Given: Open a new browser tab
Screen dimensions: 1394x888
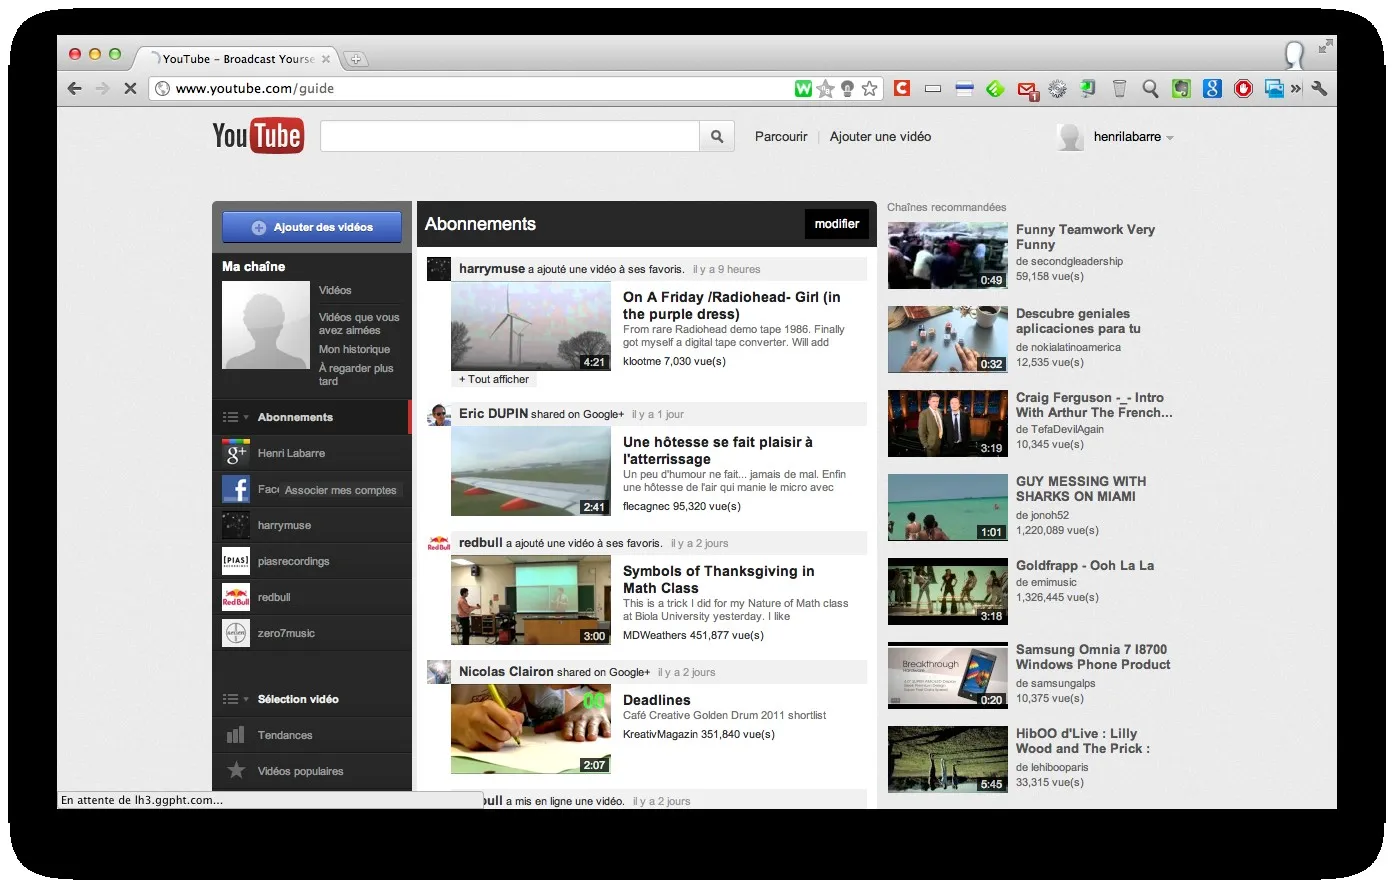Looking at the screenshot, I should coord(355,59).
